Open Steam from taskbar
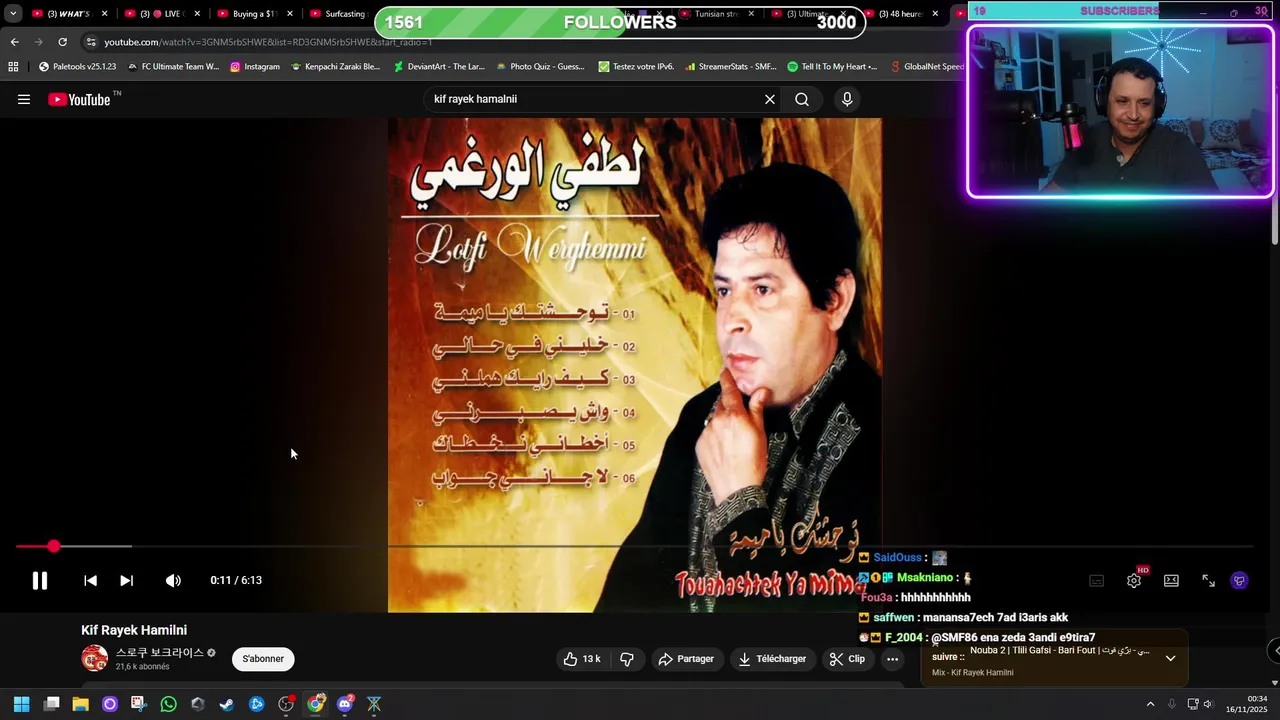Screen dimensions: 1280x720 [227, 704]
